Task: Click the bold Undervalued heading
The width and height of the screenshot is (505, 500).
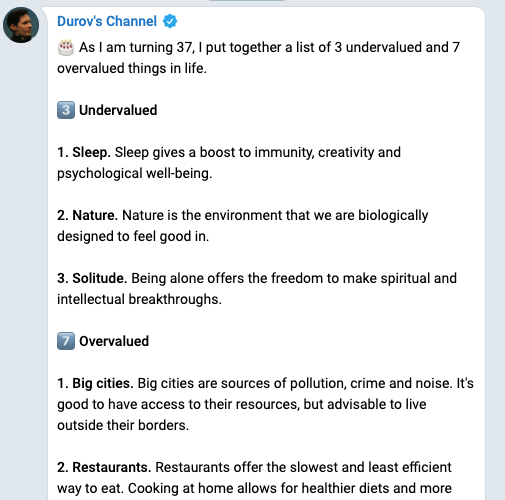Action: 118,110
